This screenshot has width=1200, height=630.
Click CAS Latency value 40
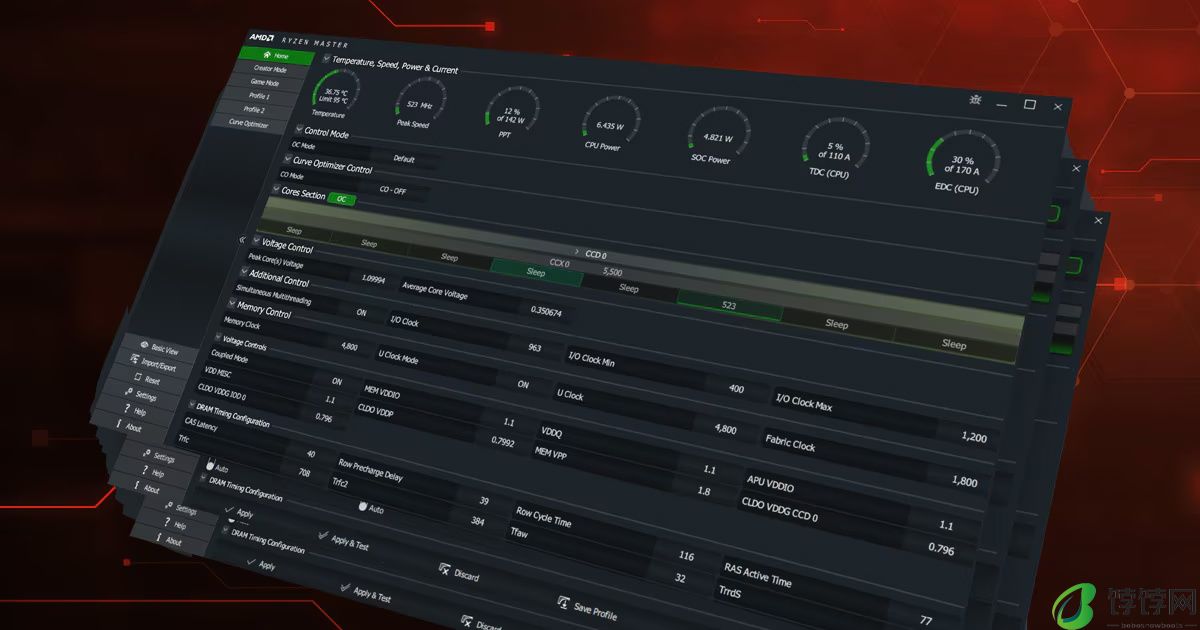[309, 453]
